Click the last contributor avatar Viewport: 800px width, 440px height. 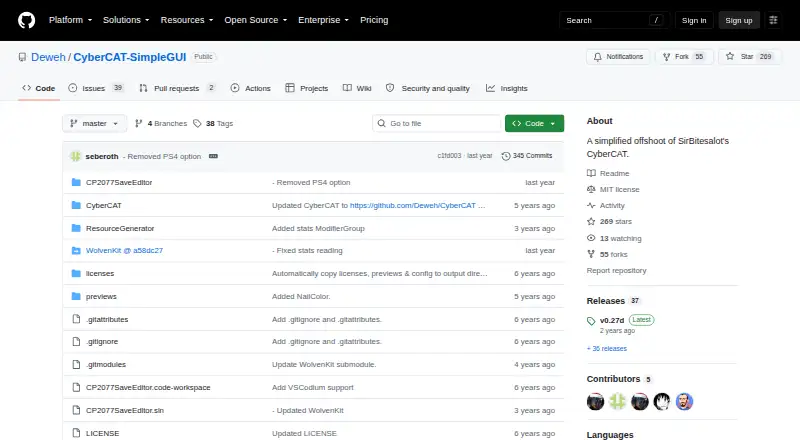pyautogui.click(x=684, y=402)
